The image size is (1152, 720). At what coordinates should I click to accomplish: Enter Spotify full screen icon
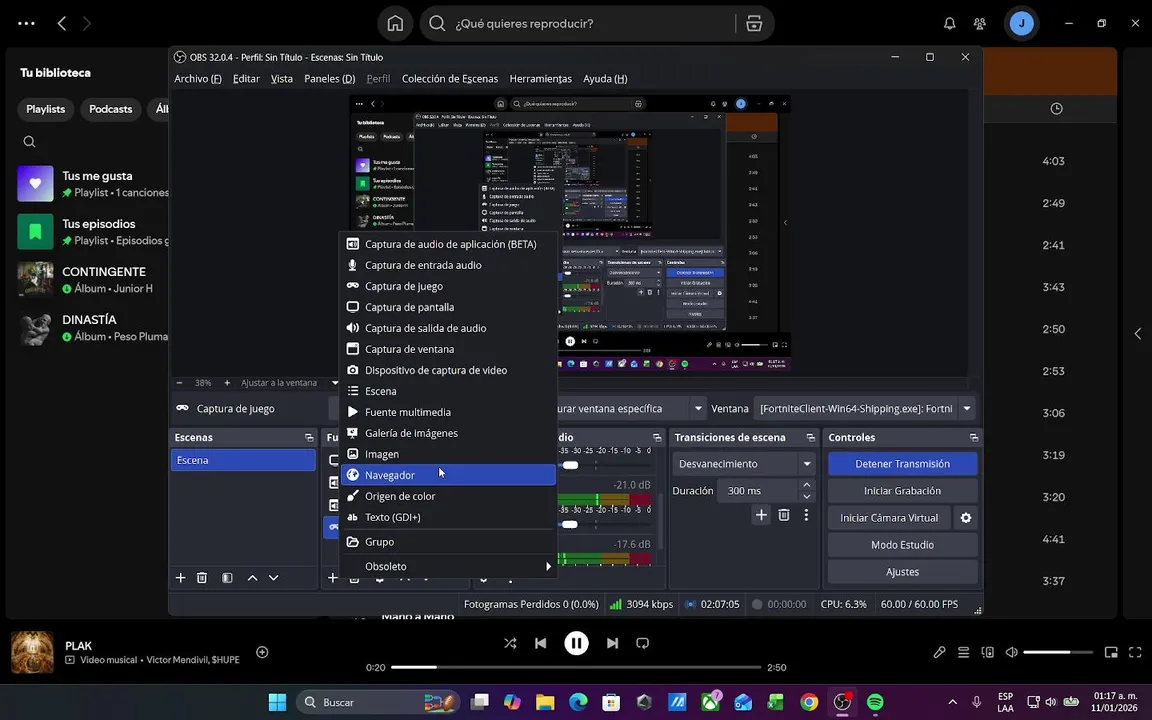[1135, 652]
